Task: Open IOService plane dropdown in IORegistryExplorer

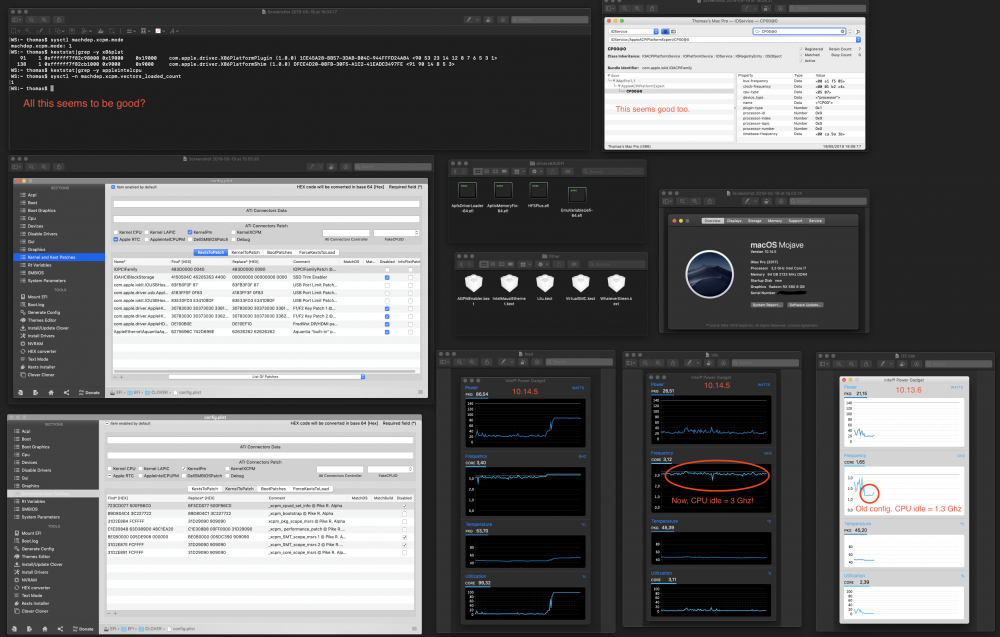Action: 634,31
